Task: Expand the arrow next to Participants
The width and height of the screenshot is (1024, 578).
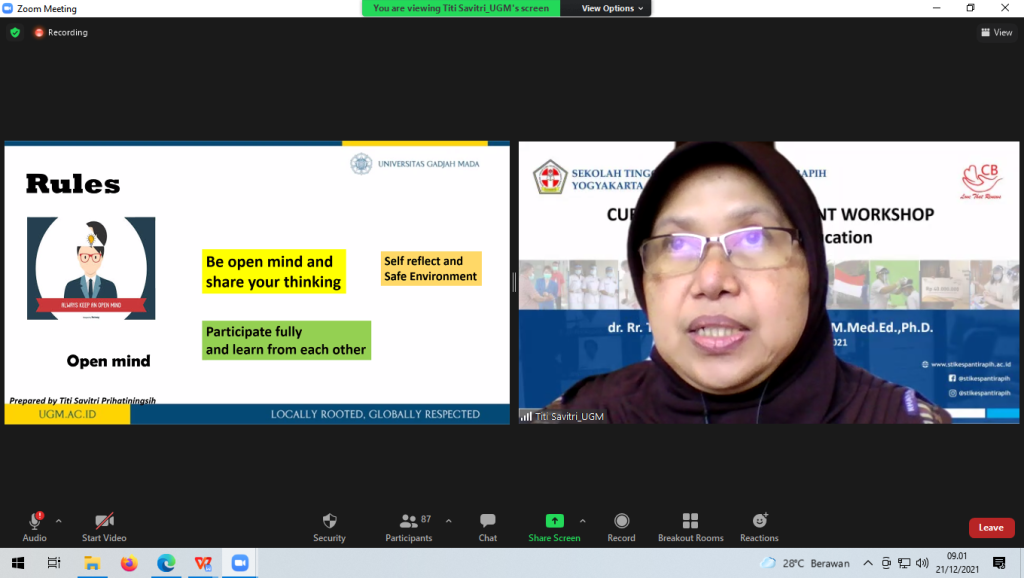Action: [x=448, y=521]
